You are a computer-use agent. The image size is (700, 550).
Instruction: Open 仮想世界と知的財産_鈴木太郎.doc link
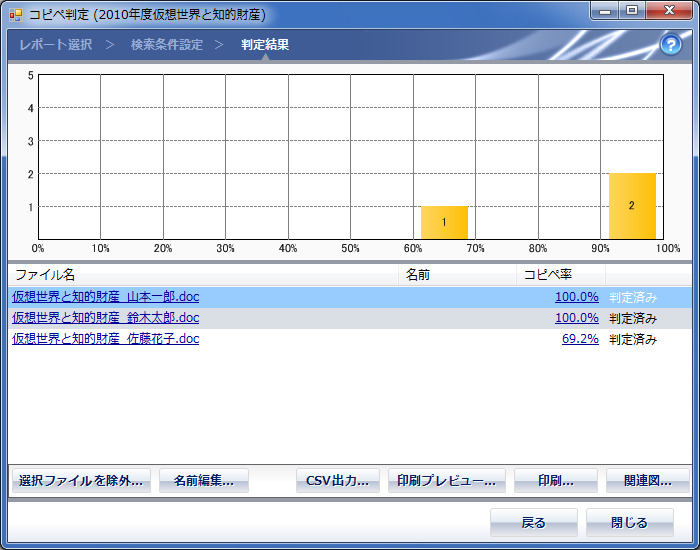tap(105, 318)
